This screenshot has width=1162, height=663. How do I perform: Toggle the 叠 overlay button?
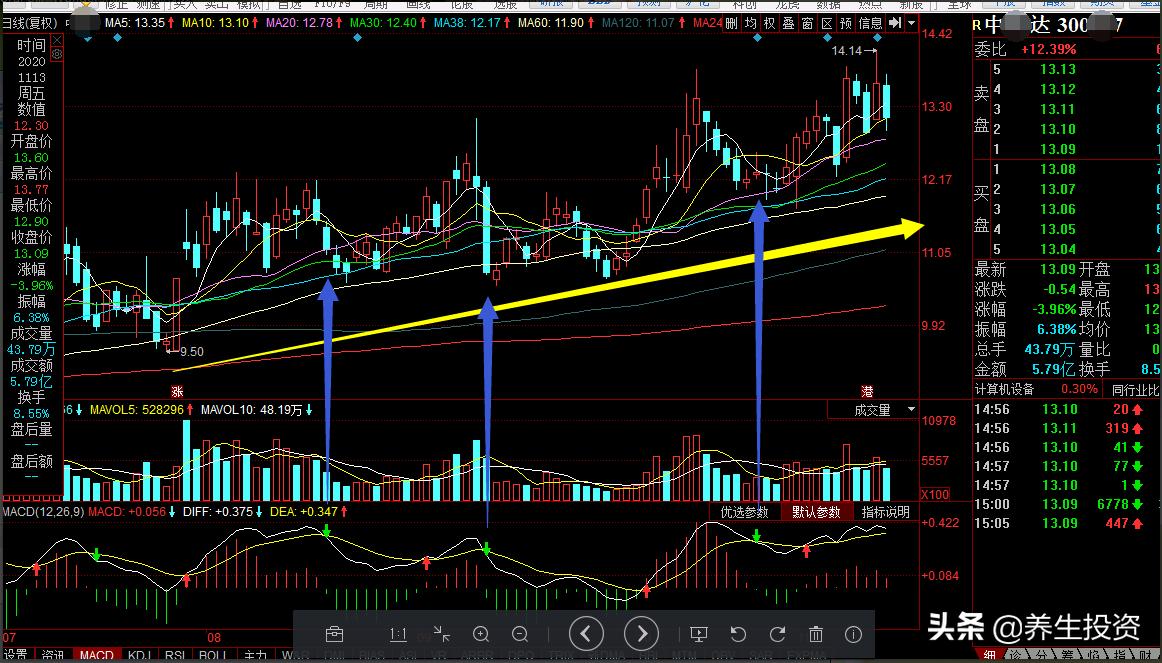pos(788,23)
